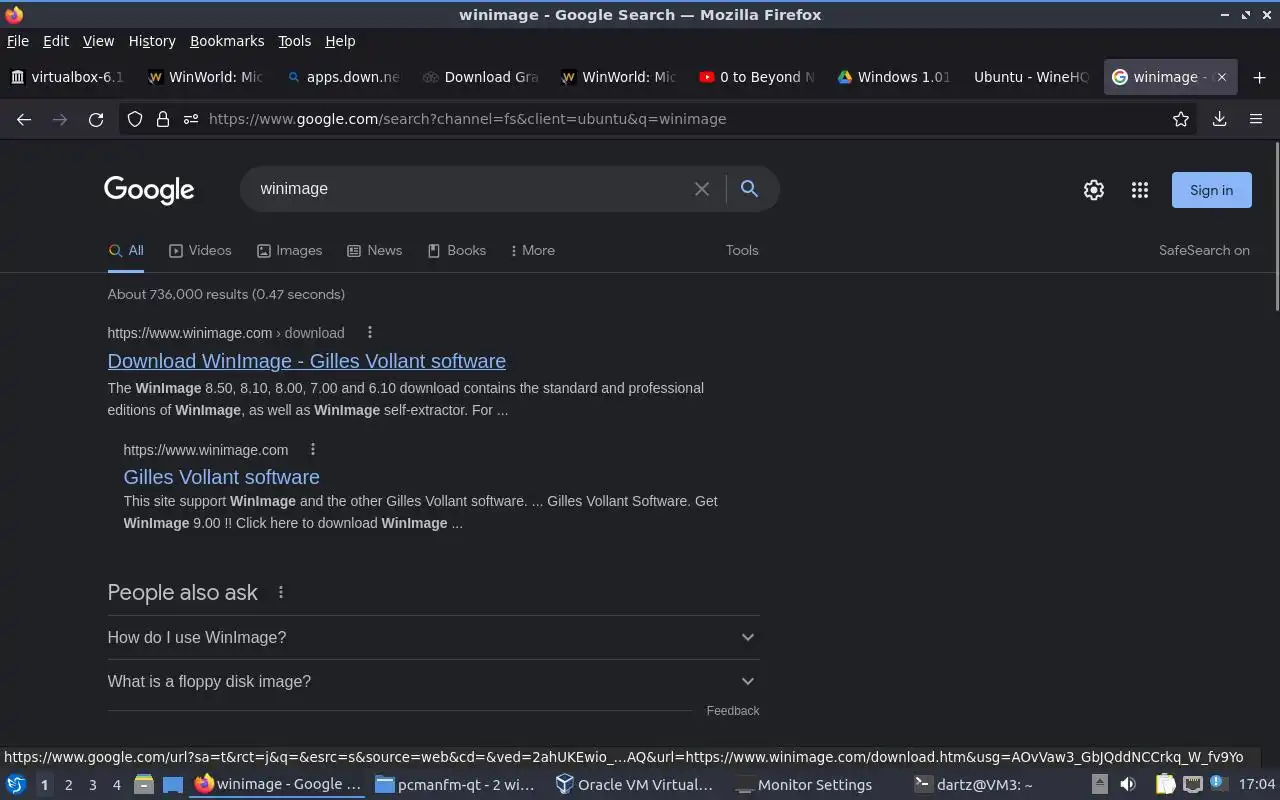This screenshot has width=1280, height=800.
Task: Open the View menu
Action: coord(98,41)
